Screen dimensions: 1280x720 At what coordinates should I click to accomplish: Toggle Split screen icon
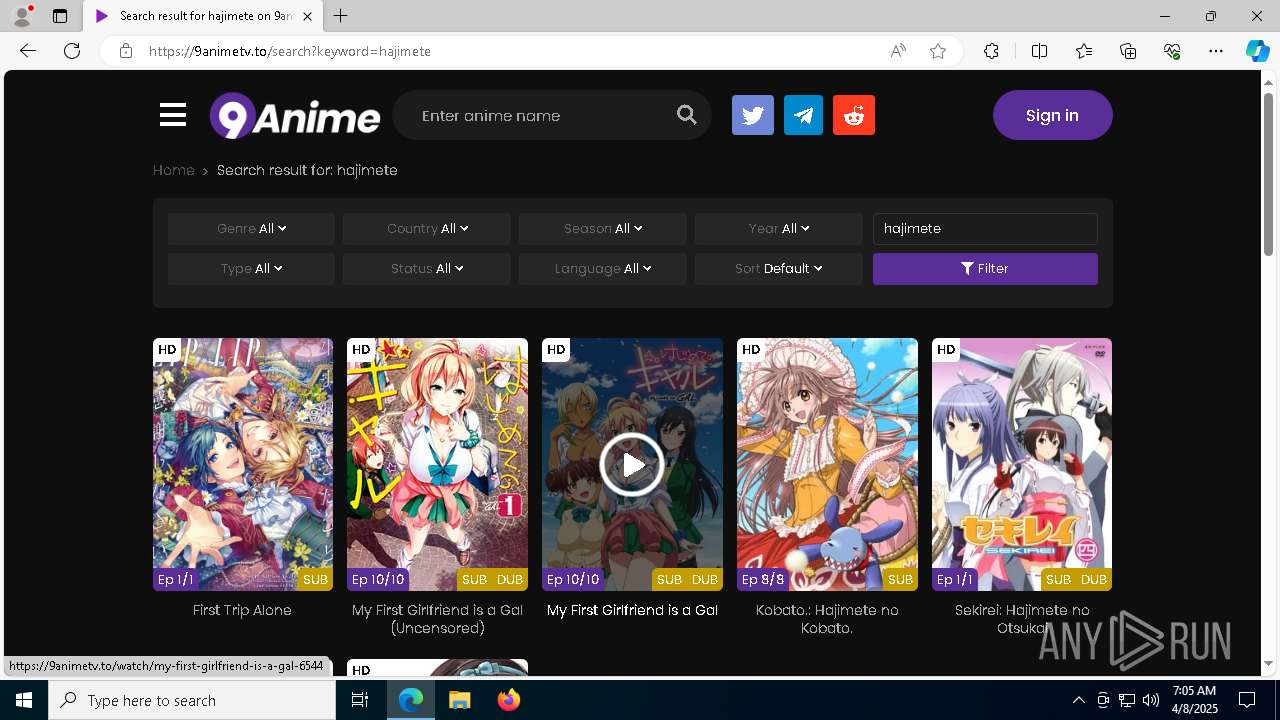[1039, 51]
